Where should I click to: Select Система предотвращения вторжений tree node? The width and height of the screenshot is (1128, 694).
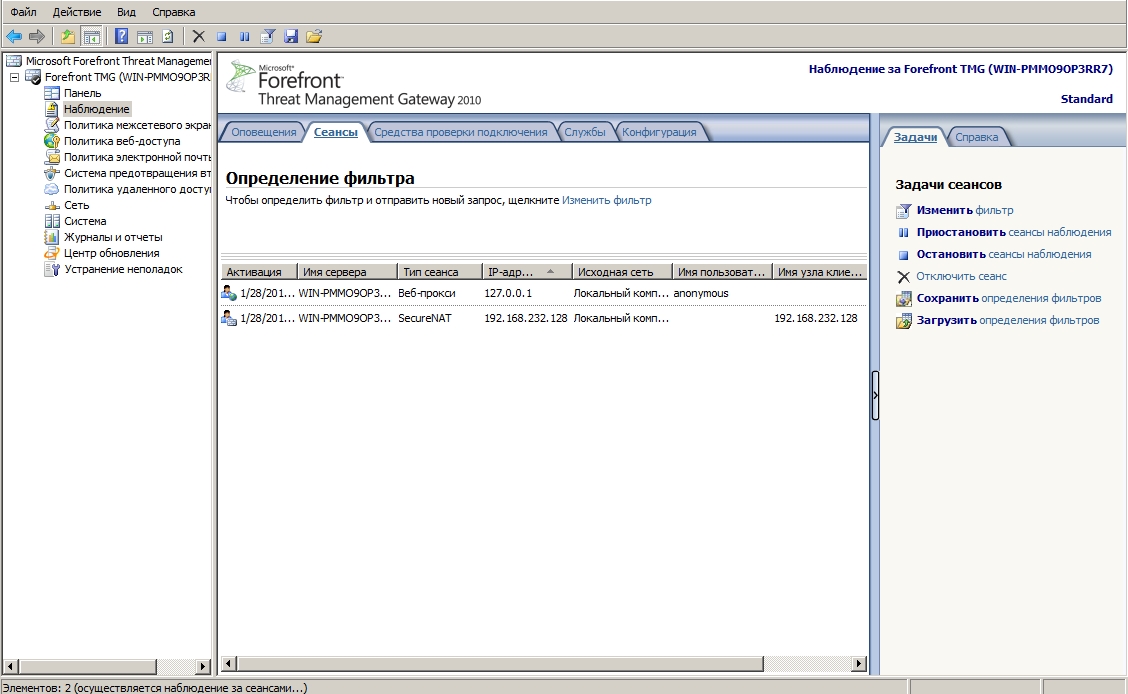pyautogui.click(x=137, y=173)
